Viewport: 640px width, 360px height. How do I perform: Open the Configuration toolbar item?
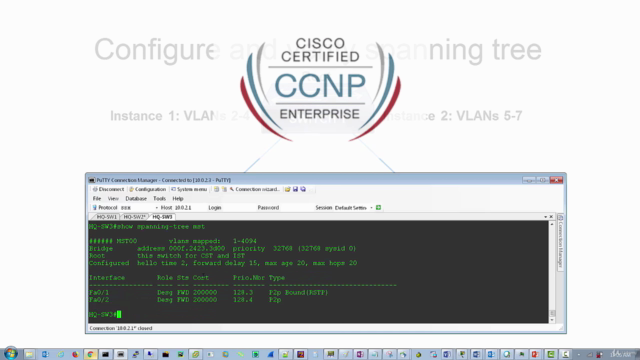point(147,189)
